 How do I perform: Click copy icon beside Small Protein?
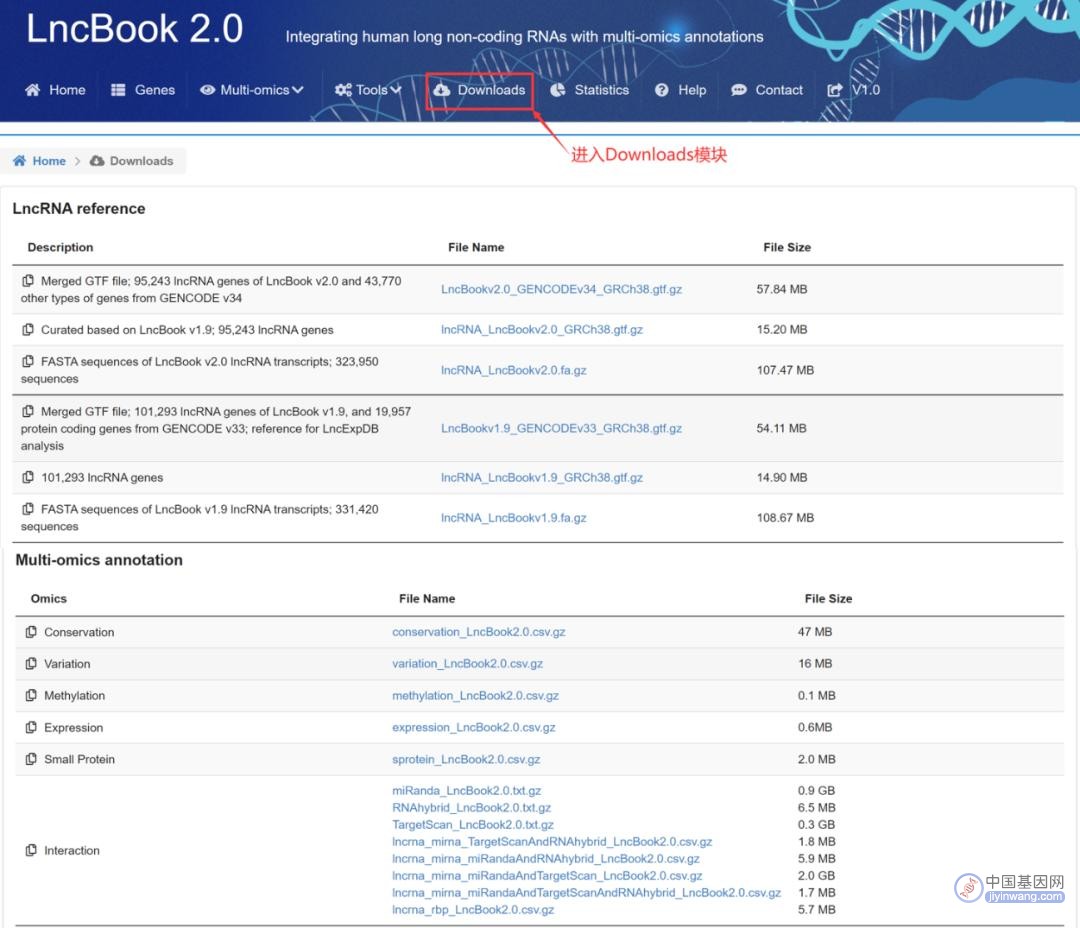[31, 759]
